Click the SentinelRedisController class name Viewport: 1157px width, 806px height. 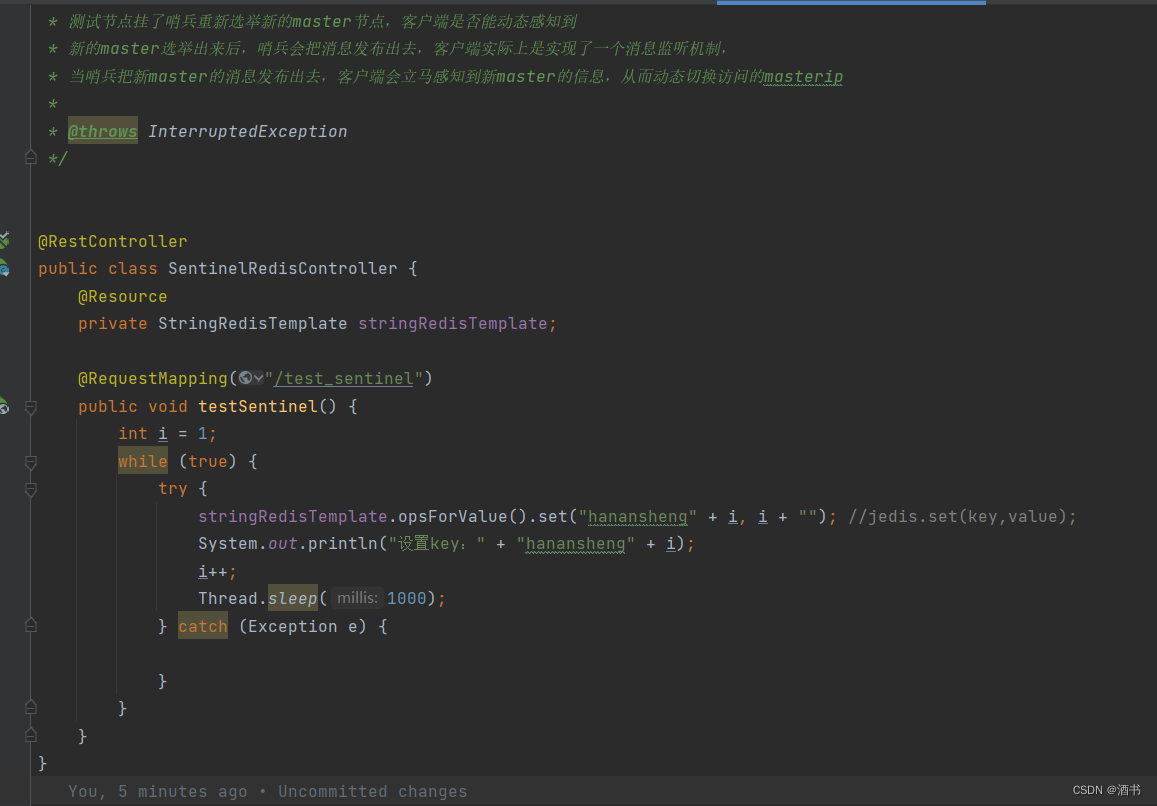(x=283, y=269)
